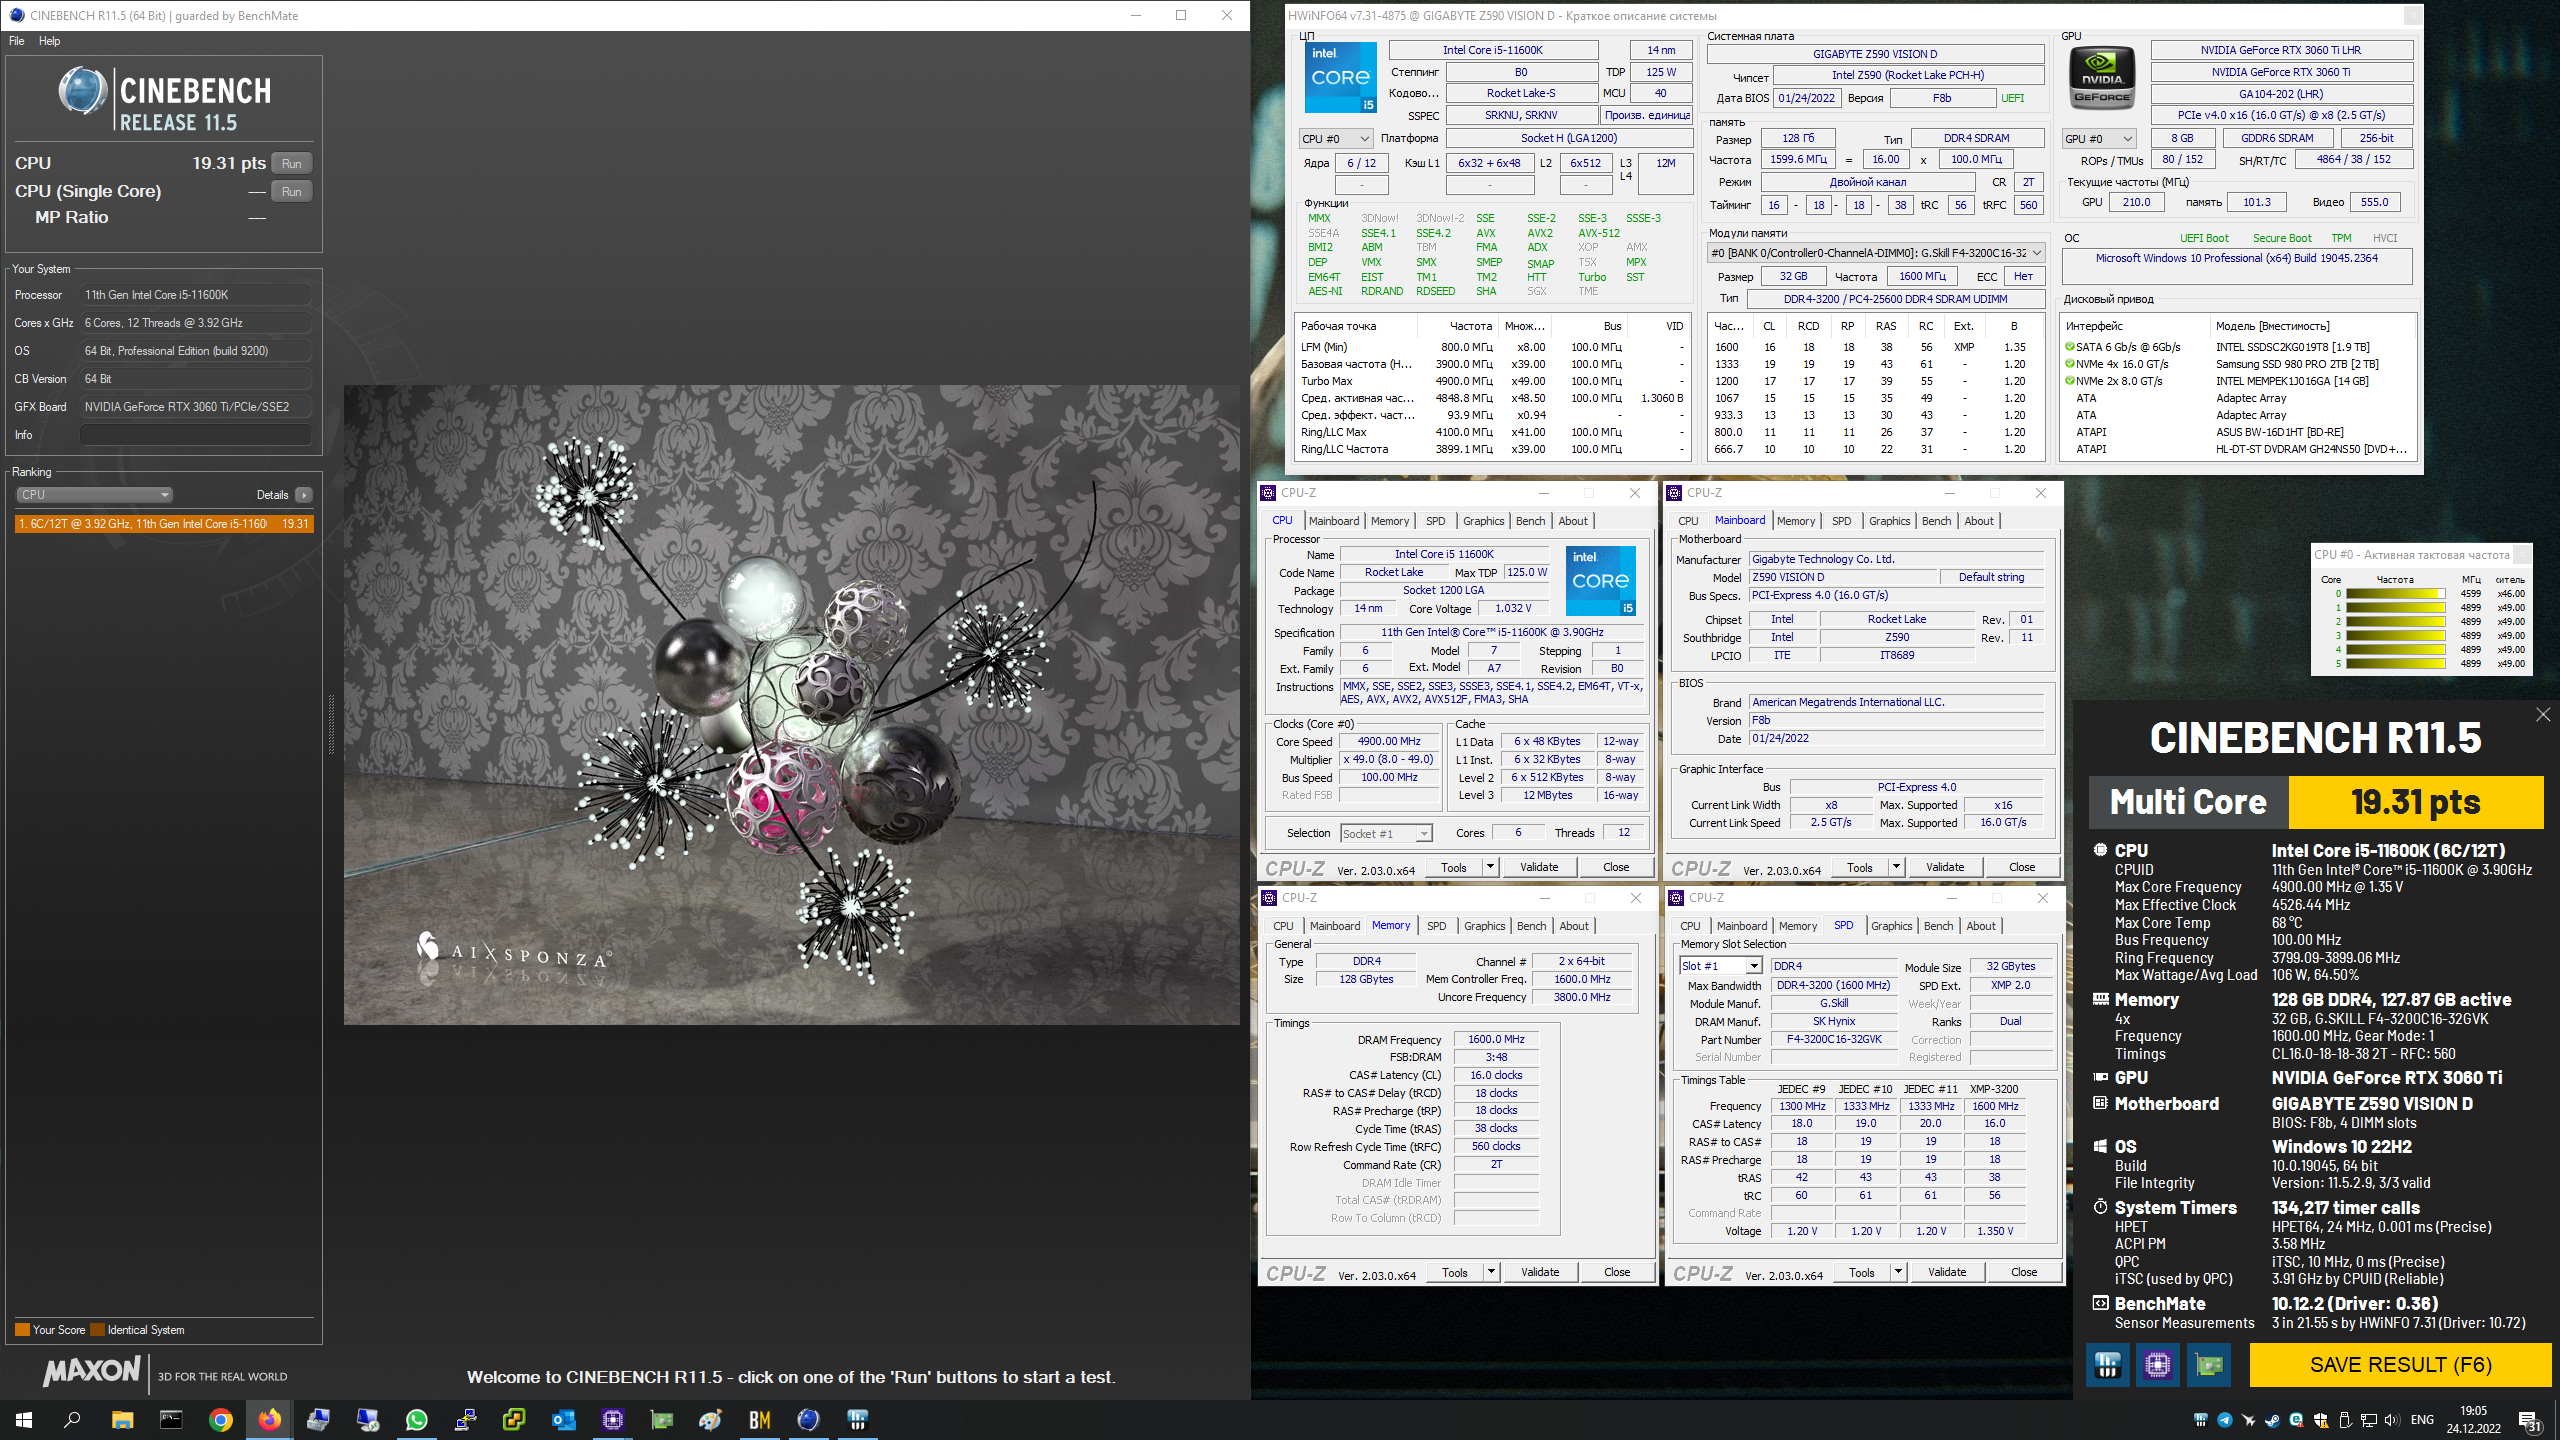Click the Info field in Cinebench
The width and height of the screenshot is (2560, 1440).
(195, 435)
